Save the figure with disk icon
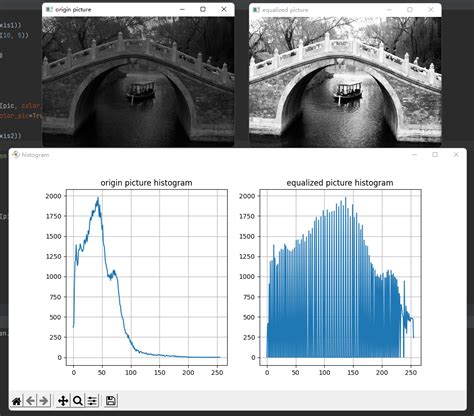The image size is (474, 416). [x=111, y=400]
